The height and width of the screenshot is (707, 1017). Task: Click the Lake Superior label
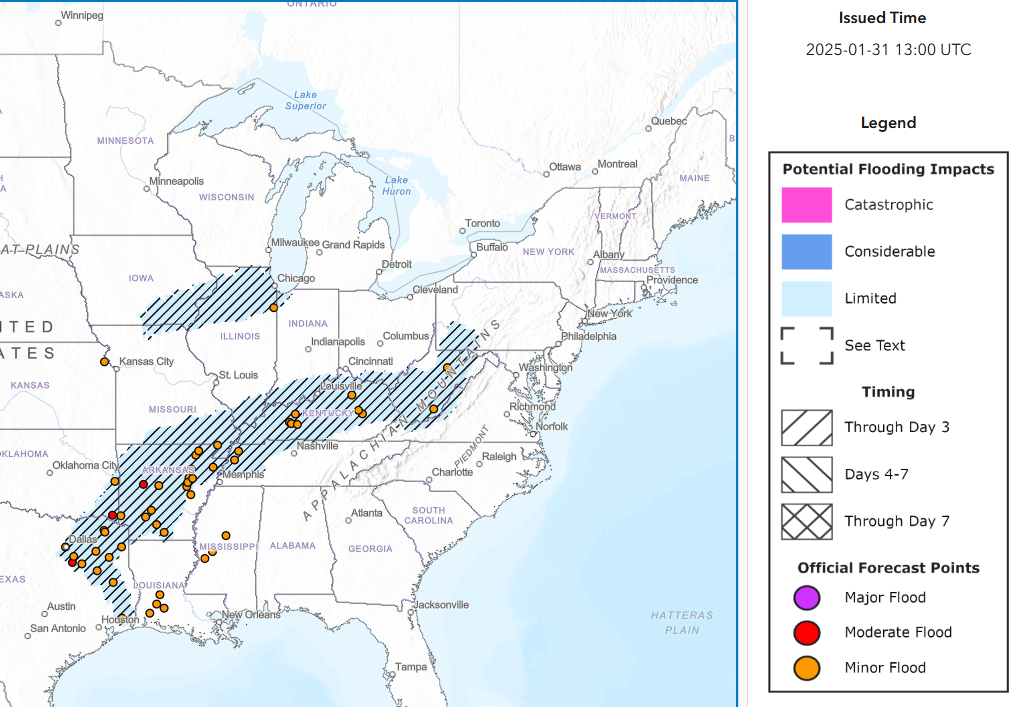[305, 100]
